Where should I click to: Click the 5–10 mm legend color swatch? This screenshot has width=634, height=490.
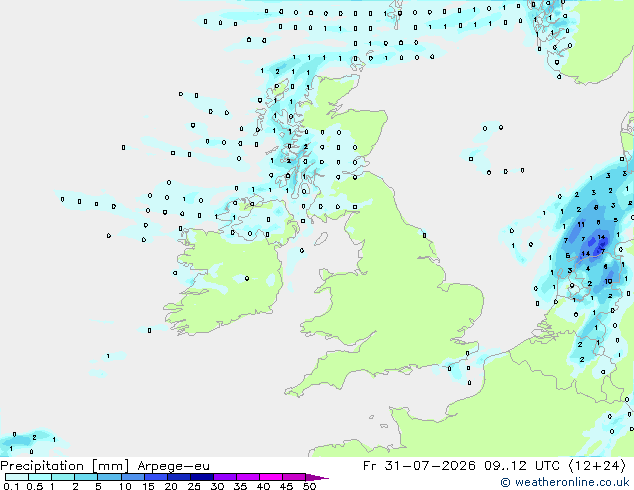109,477
